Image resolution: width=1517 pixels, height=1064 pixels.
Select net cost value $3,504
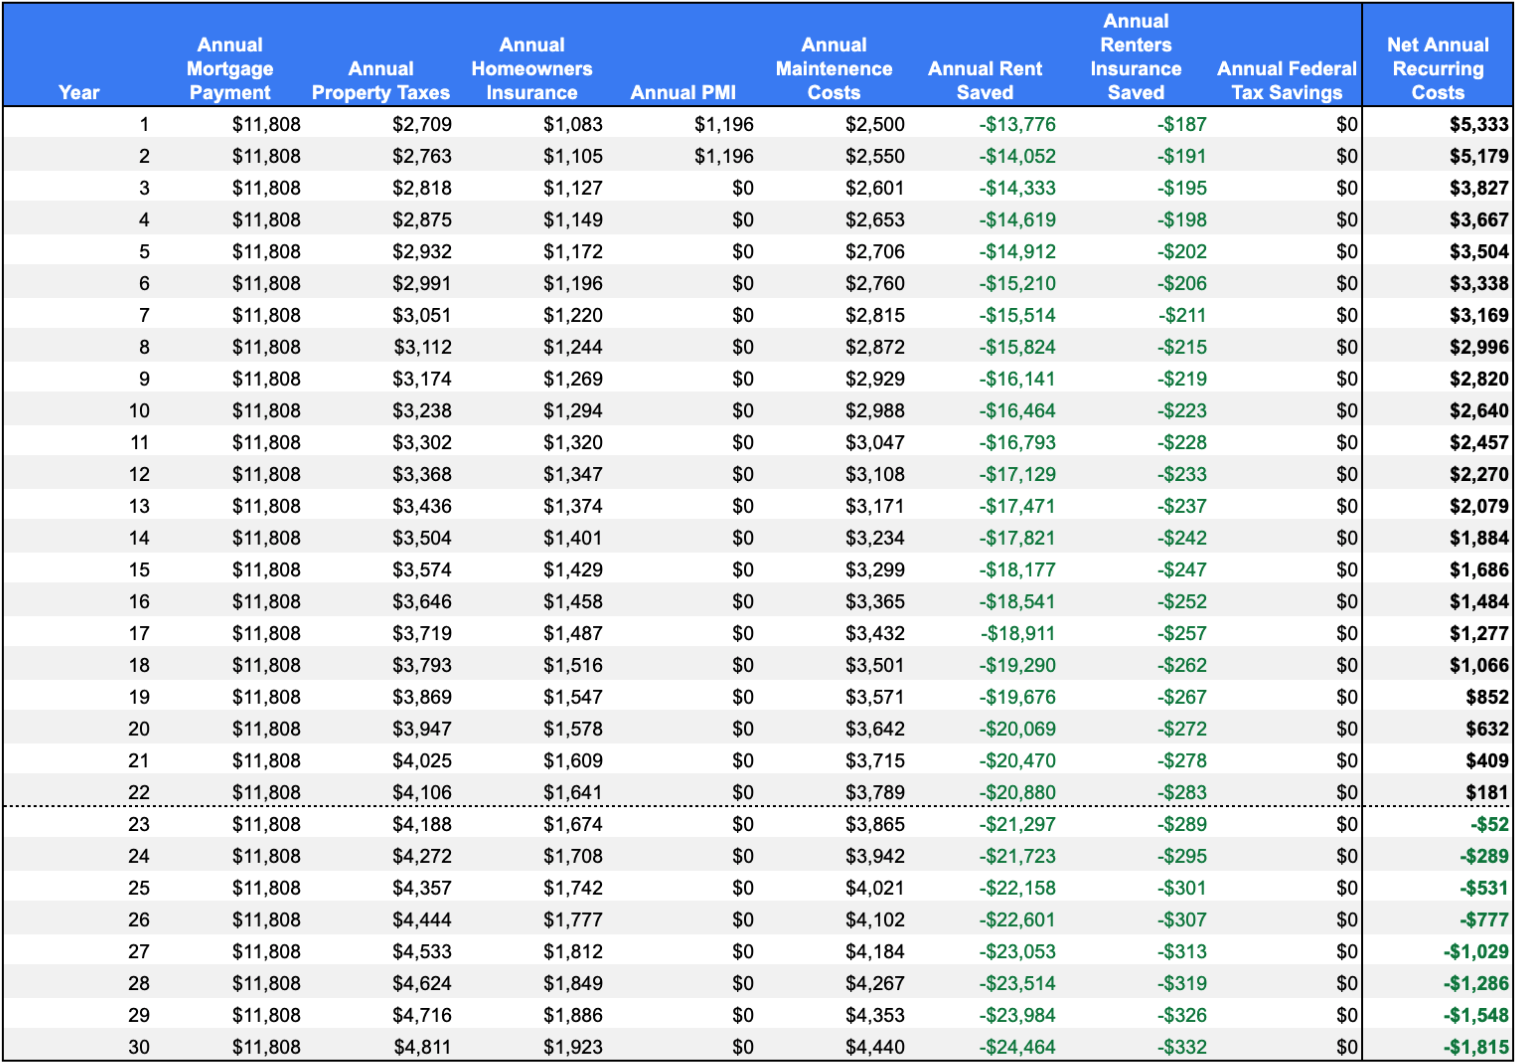1479,252
